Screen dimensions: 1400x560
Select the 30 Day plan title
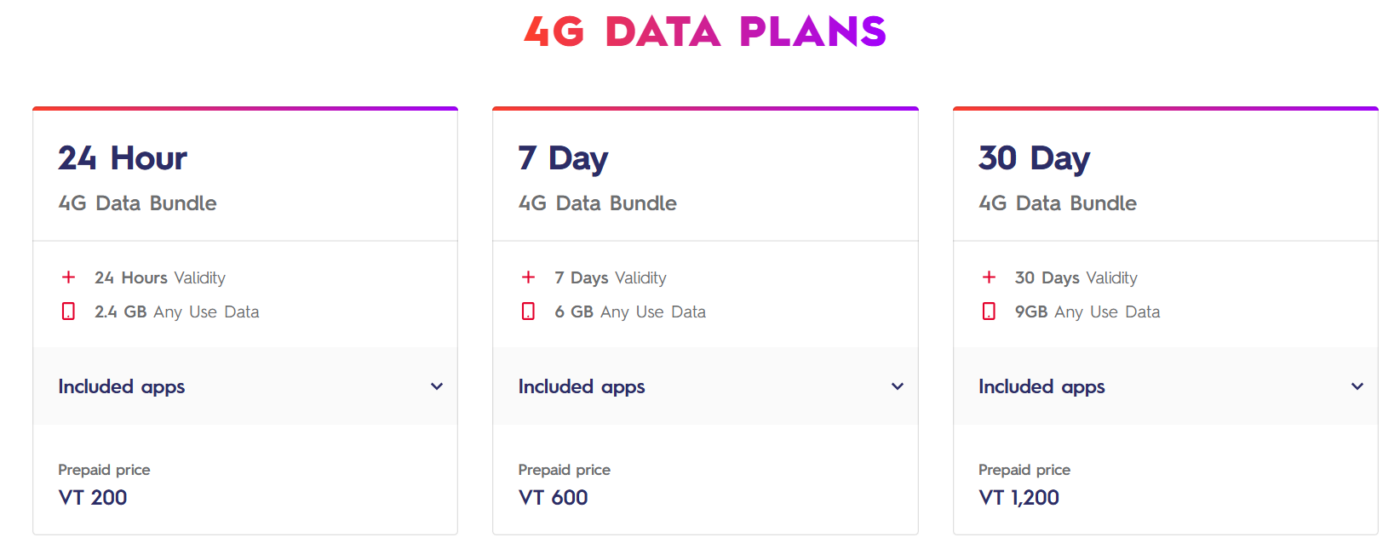1034,158
